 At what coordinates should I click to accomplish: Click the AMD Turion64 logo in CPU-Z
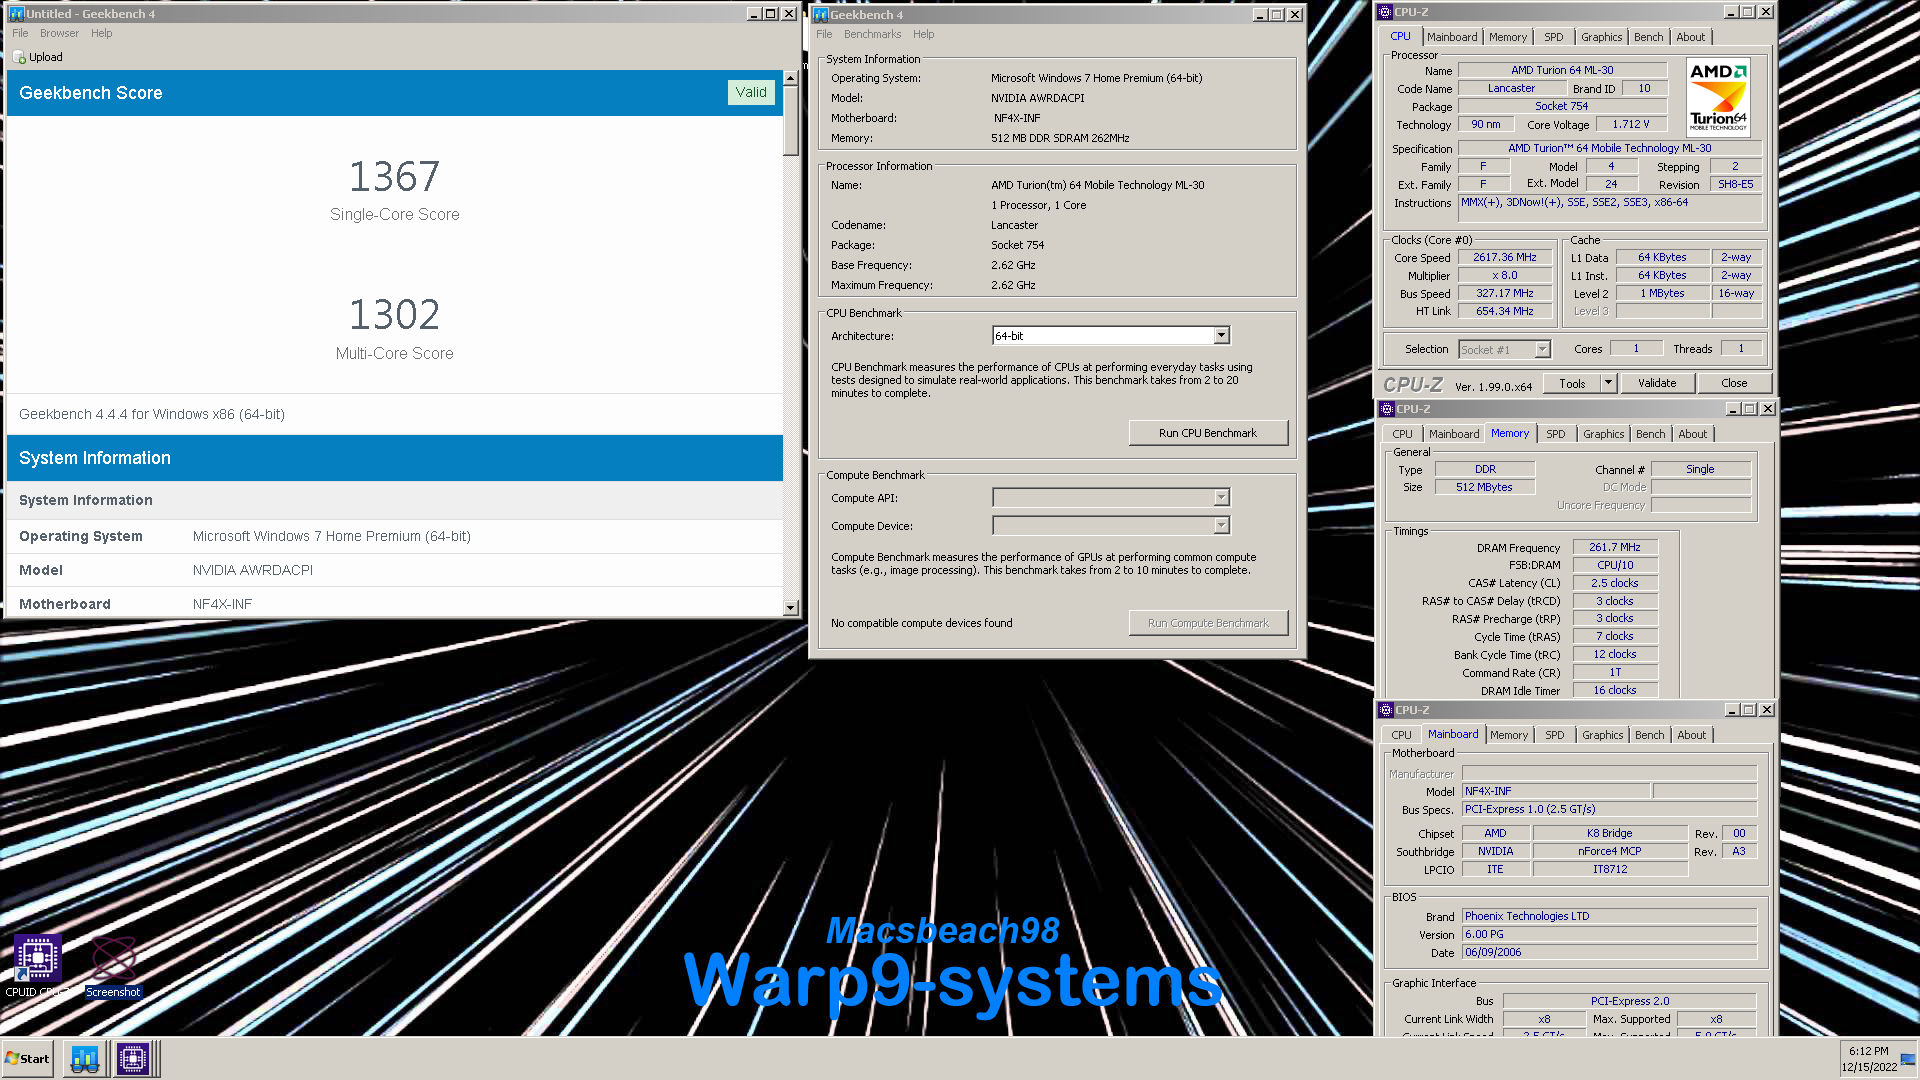click(x=1718, y=97)
